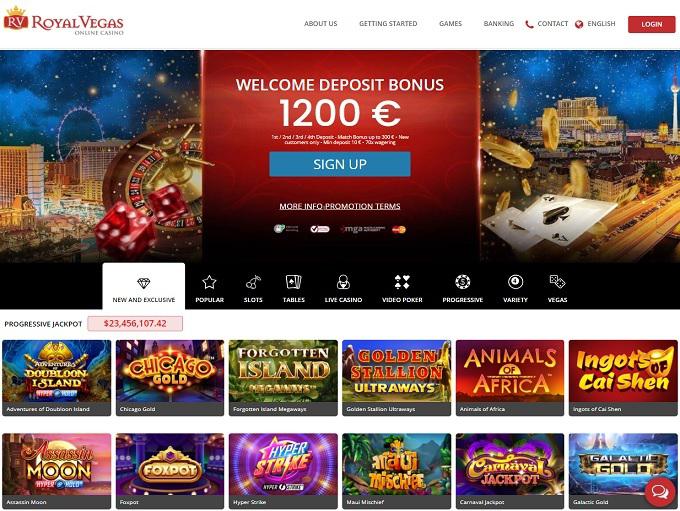This screenshot has width=680, height=511.
Task: Open the Chicago Gold game thumbnail
Action: pyautogui.click(x=170, y=378)
